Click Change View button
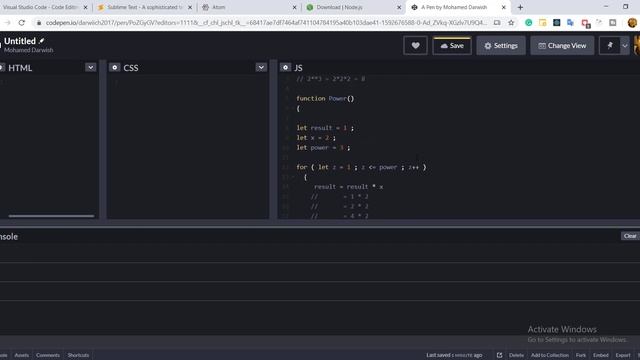 point(562,46)
